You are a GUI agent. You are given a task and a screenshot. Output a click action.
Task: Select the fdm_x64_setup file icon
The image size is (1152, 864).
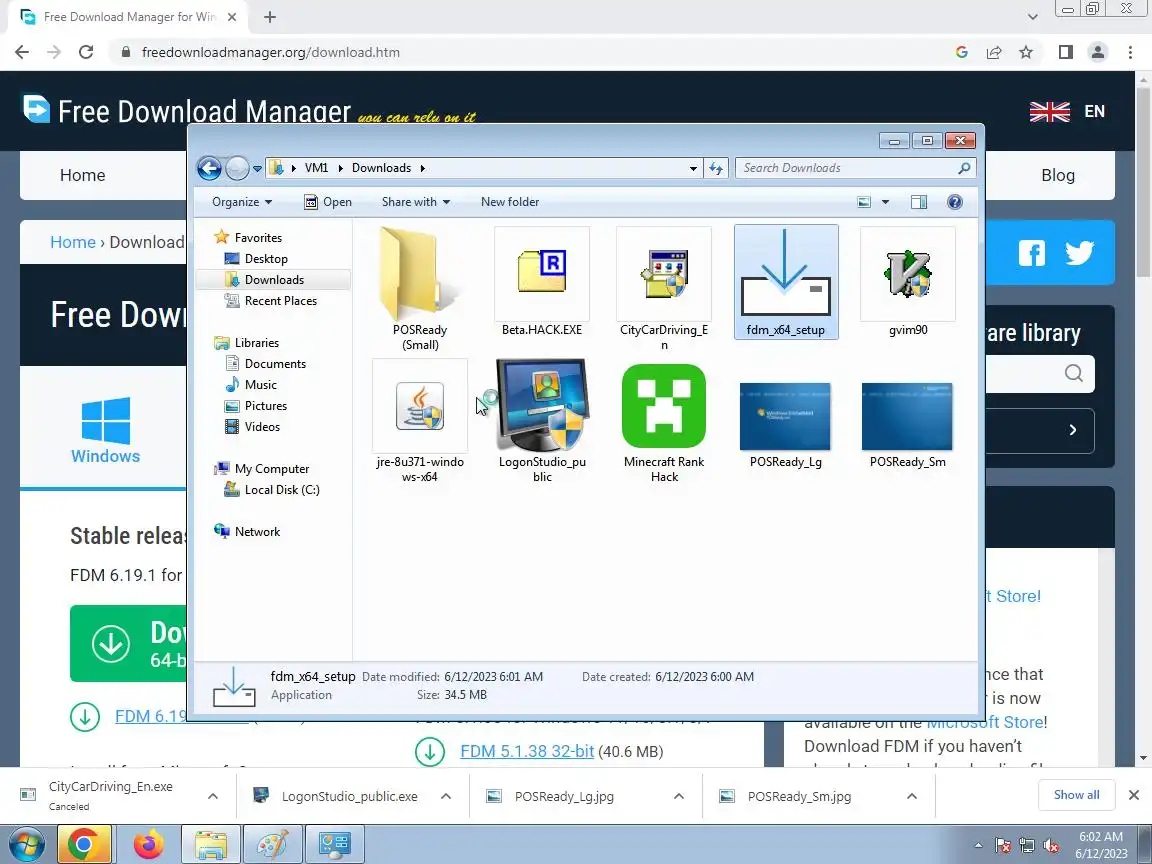(785, 272)
